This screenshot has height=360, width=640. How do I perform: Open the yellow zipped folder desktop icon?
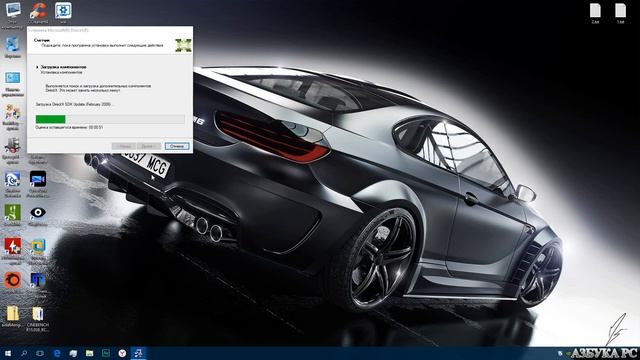point(13,313)
